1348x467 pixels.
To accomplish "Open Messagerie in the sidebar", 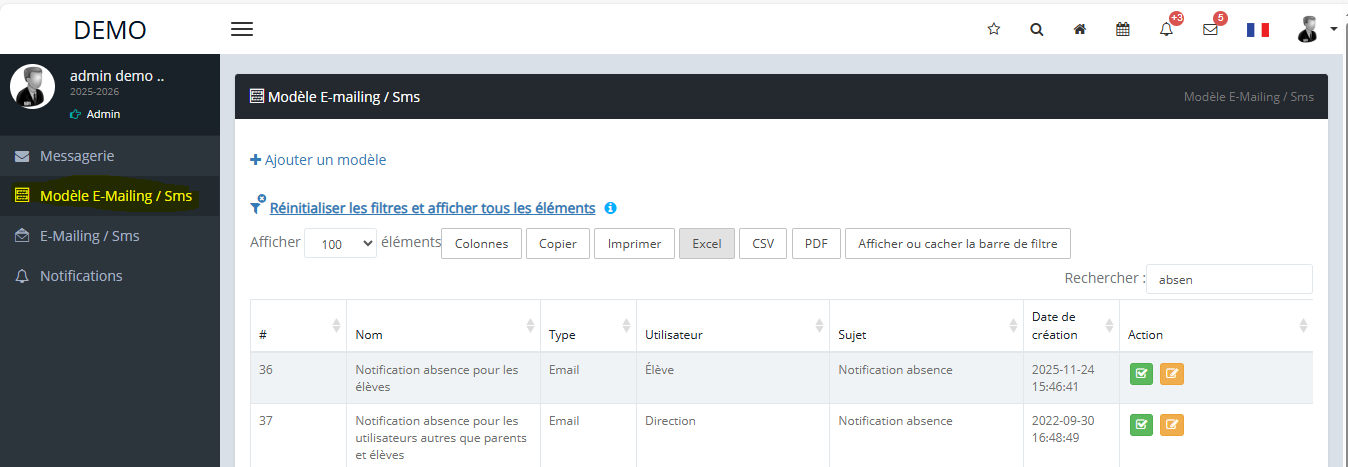I will point(77,156).
